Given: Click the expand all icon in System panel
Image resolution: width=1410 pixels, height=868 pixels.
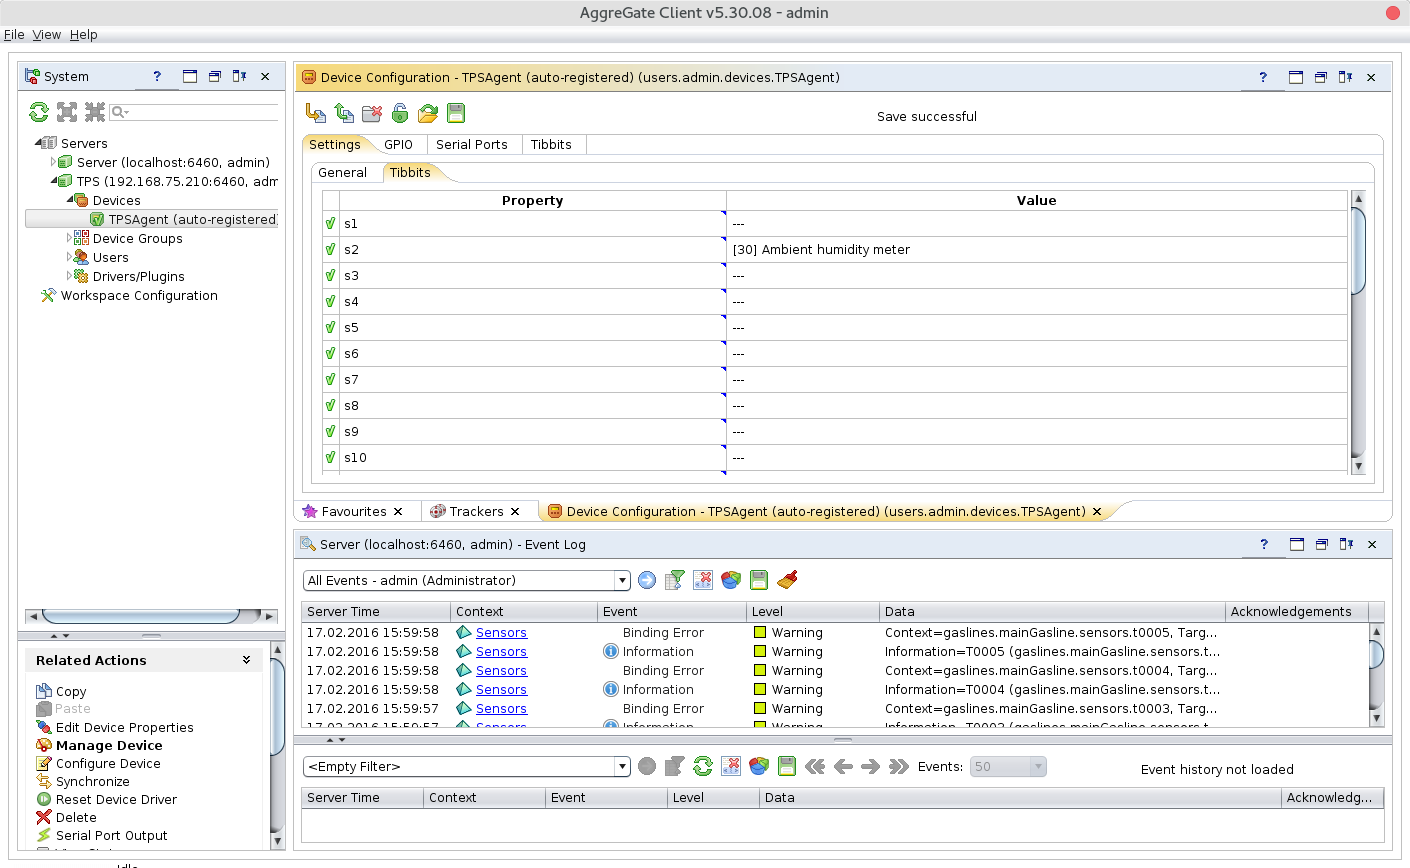Looking at the screenshot, I should [x=67, y=112].
